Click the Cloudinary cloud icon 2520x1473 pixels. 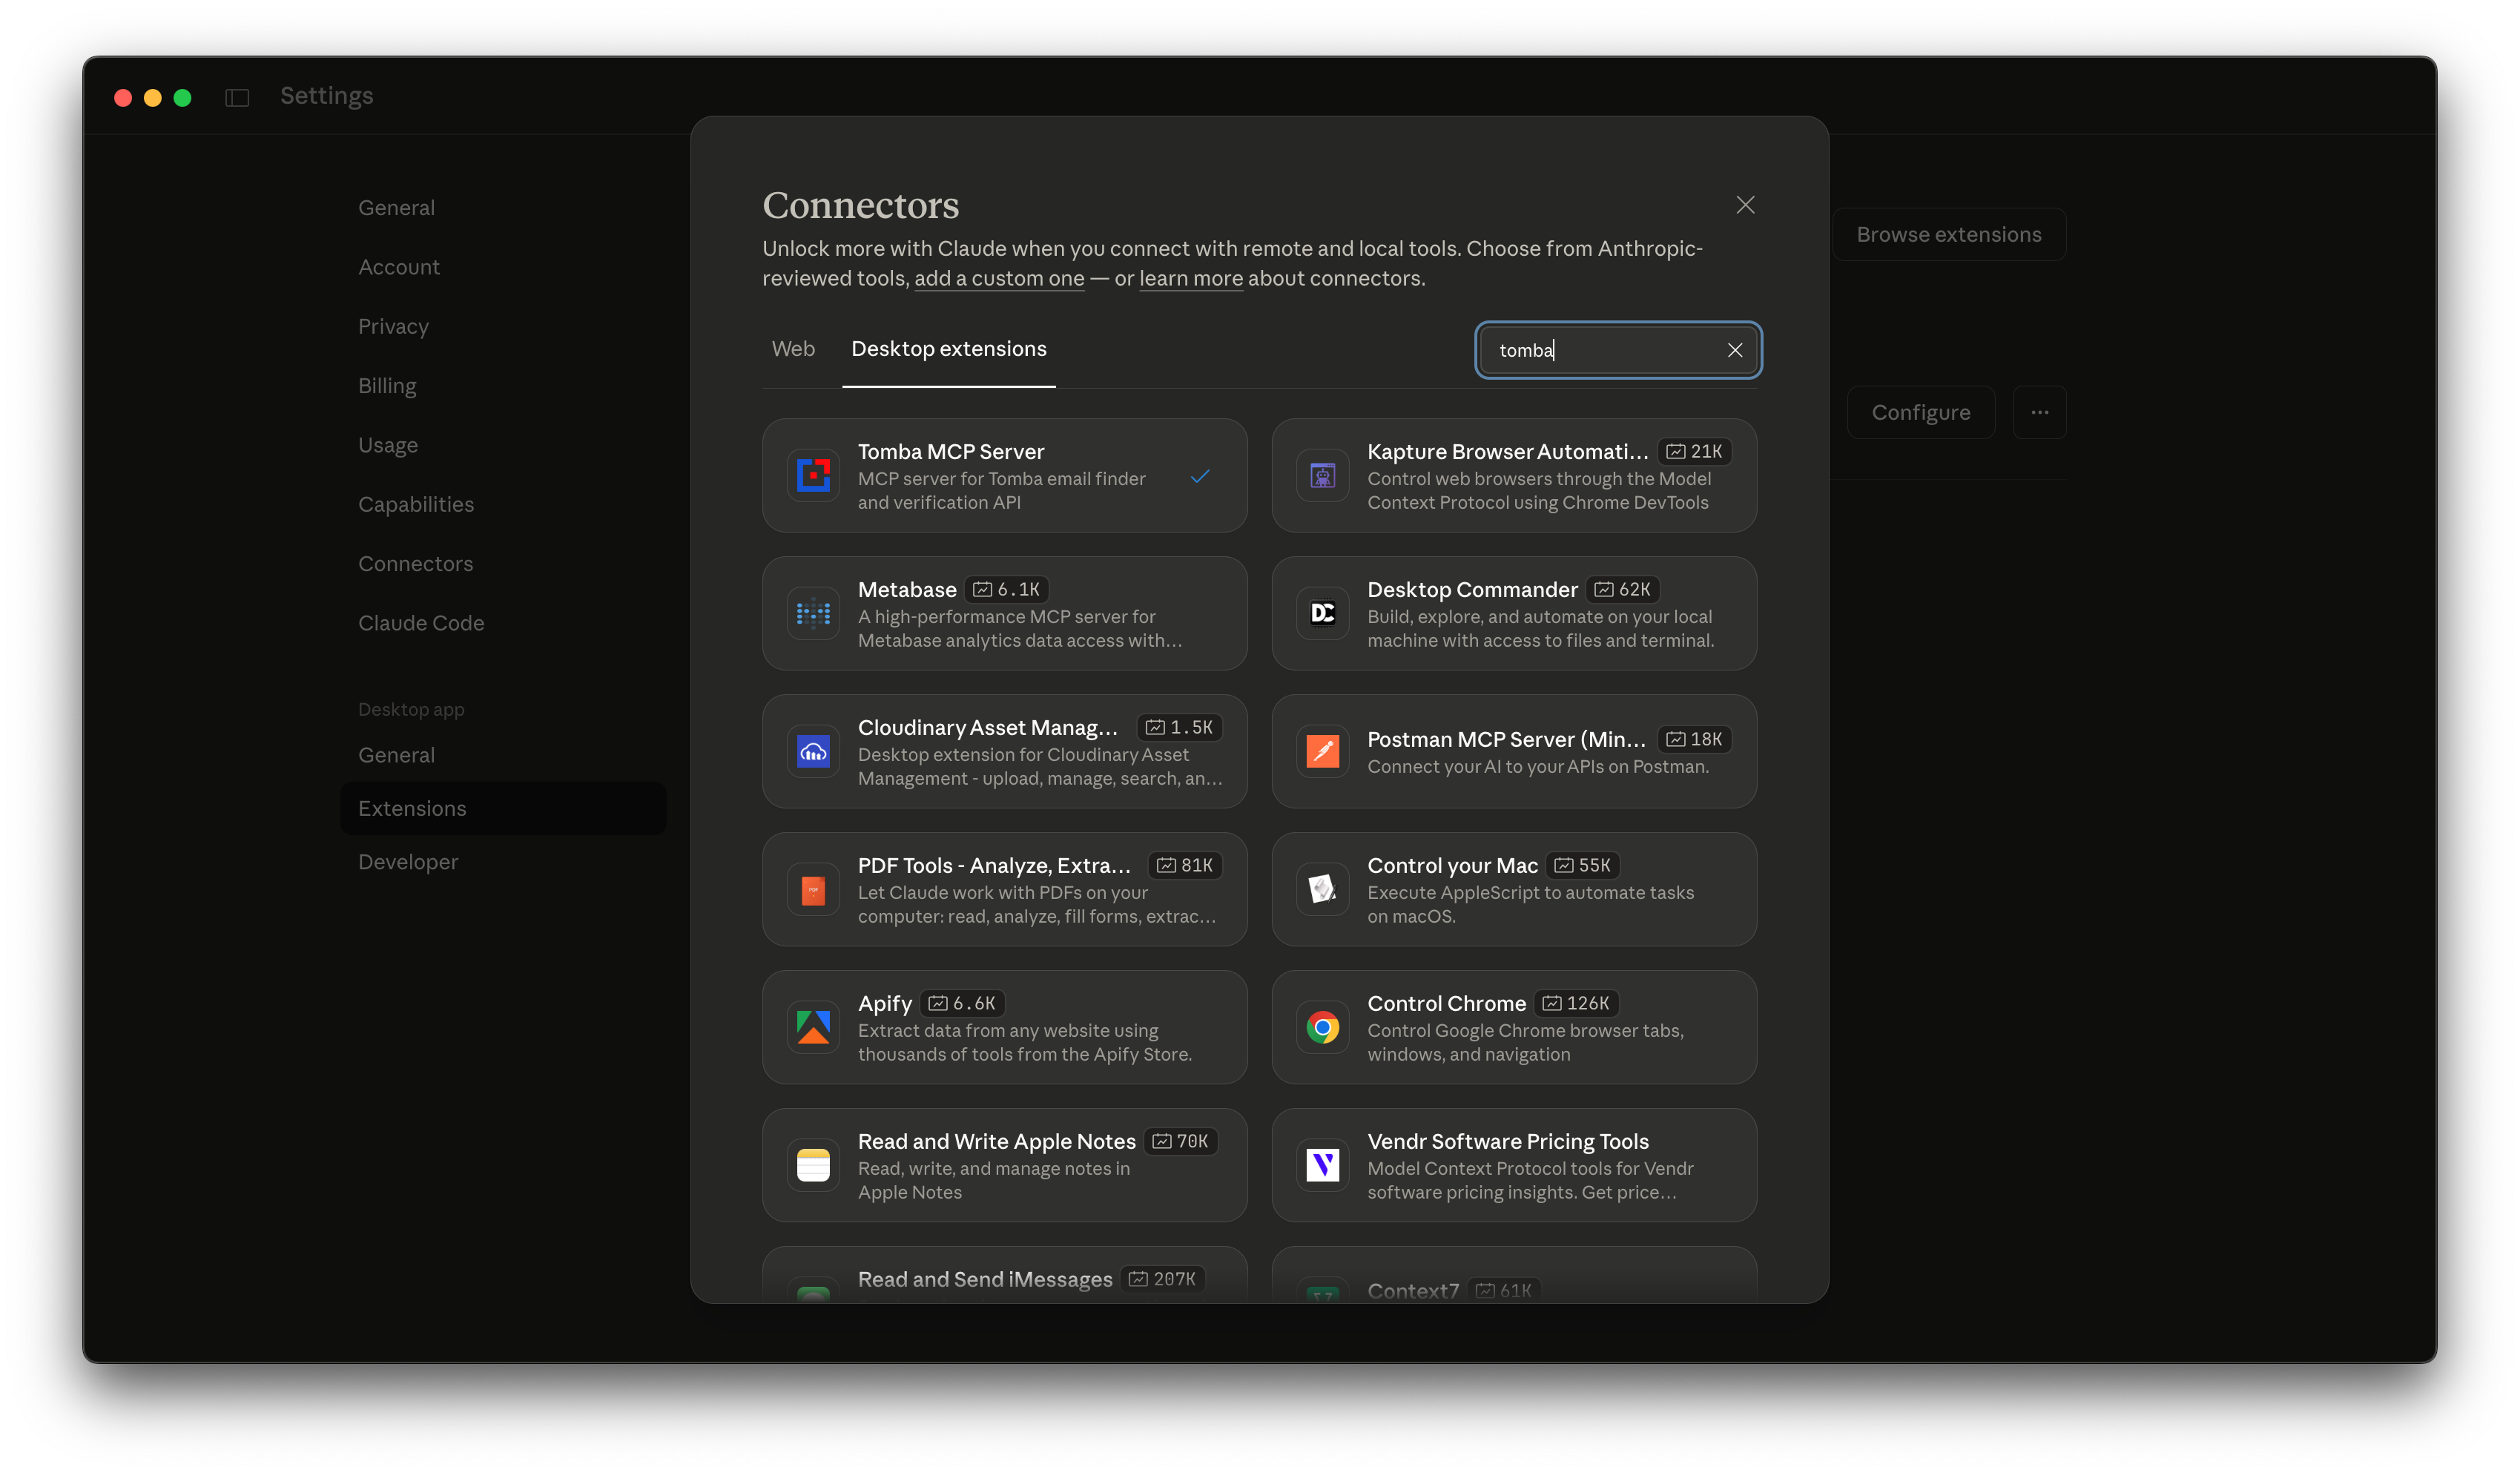coord(813,751)
